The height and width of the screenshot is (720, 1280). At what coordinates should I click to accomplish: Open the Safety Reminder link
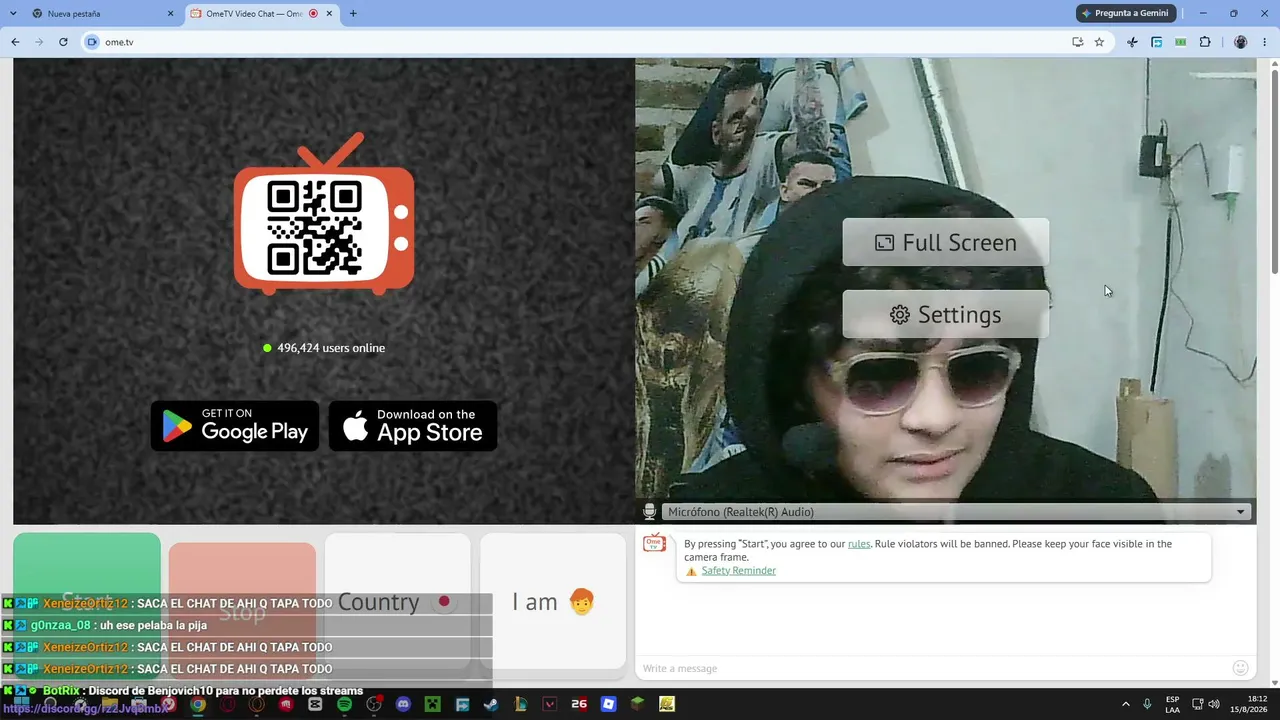(x=738, y=571)
